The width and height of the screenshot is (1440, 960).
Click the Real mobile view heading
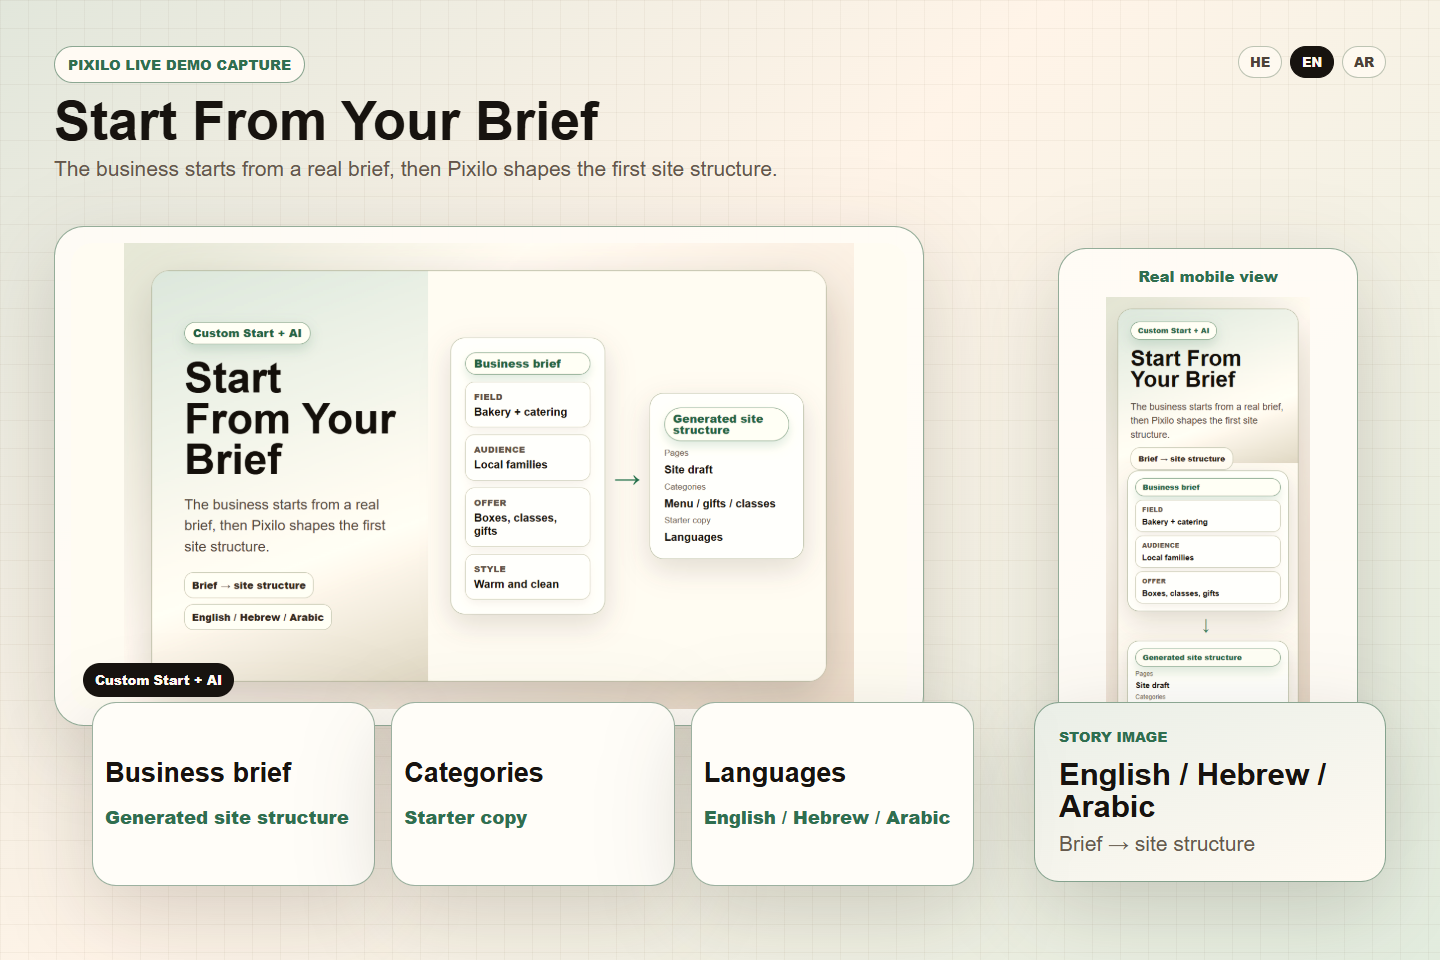click(x=1208, y=277)
